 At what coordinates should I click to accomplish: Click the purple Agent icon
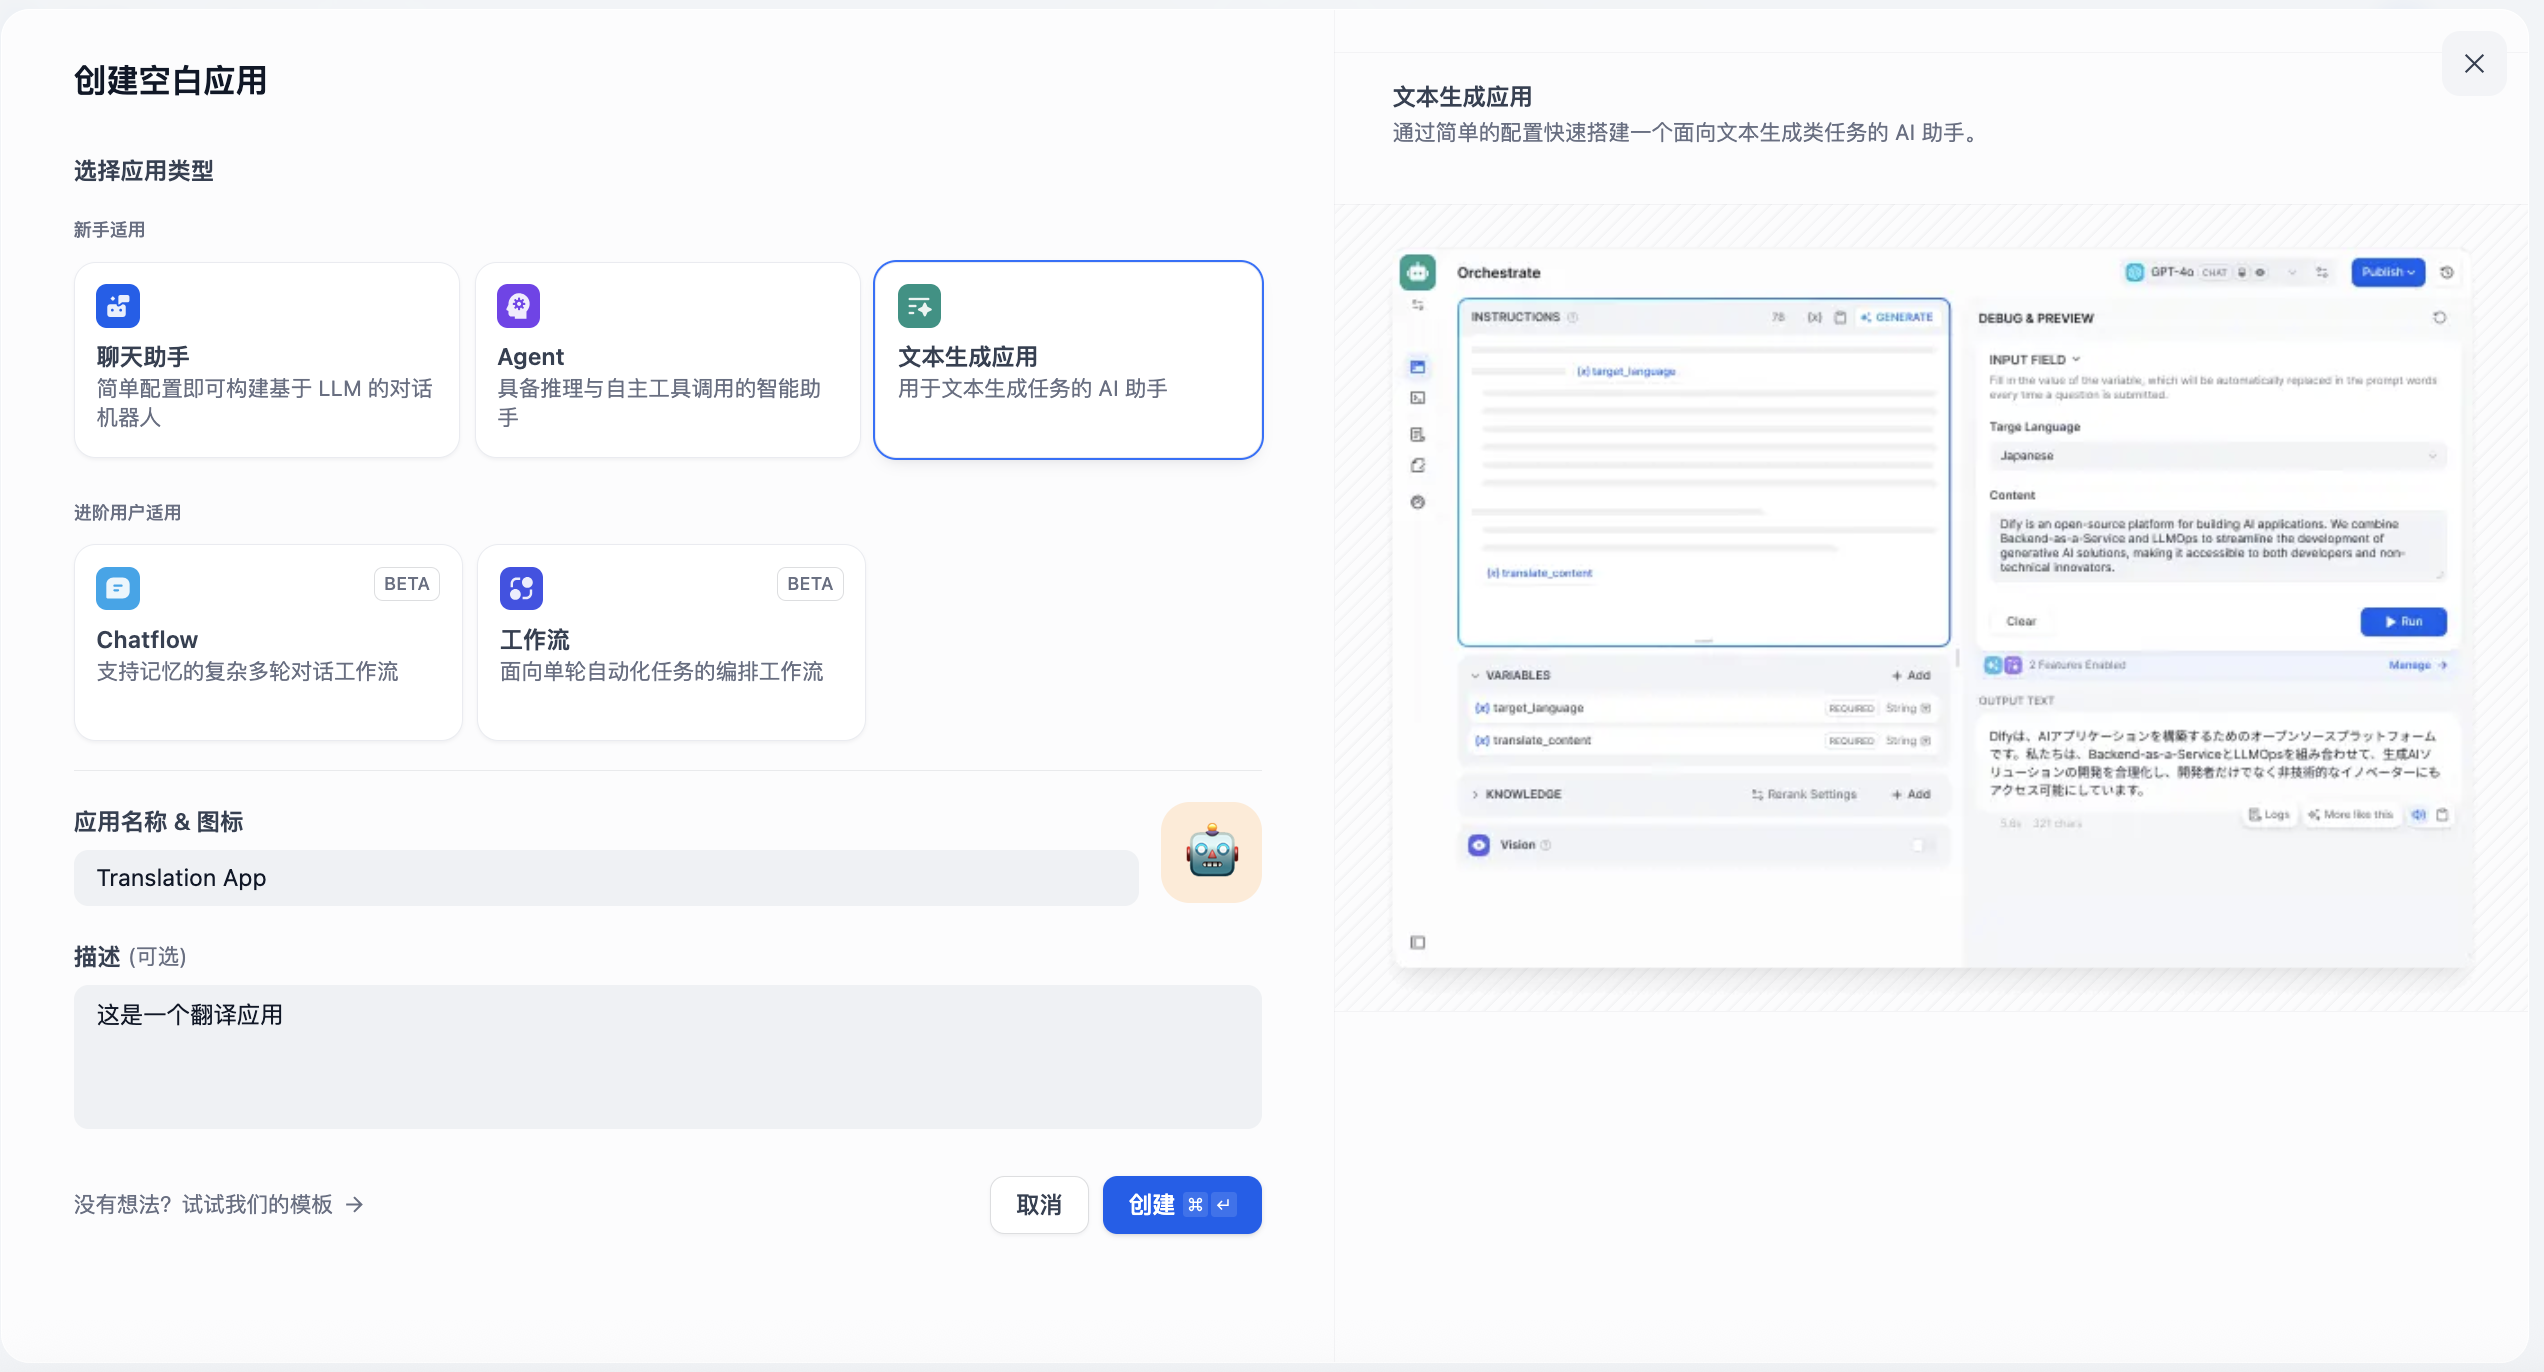(x=518, y=306)
